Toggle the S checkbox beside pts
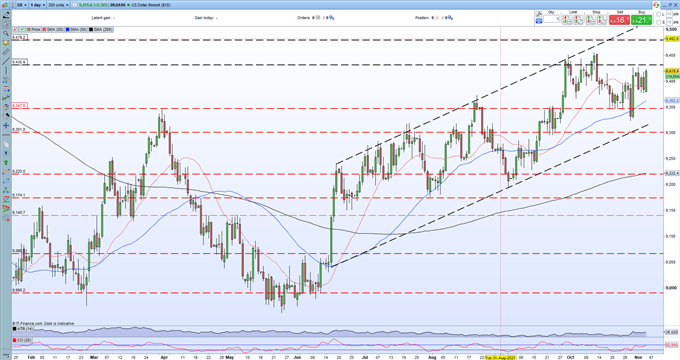This screenshot has height=360, width=680. [x=658, y=22]
